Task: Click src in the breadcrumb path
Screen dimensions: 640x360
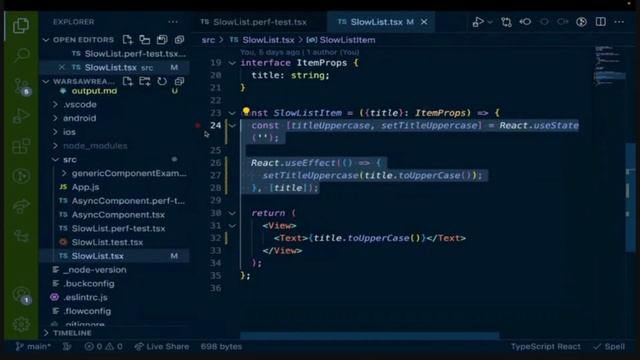Action: pos(208,40)
